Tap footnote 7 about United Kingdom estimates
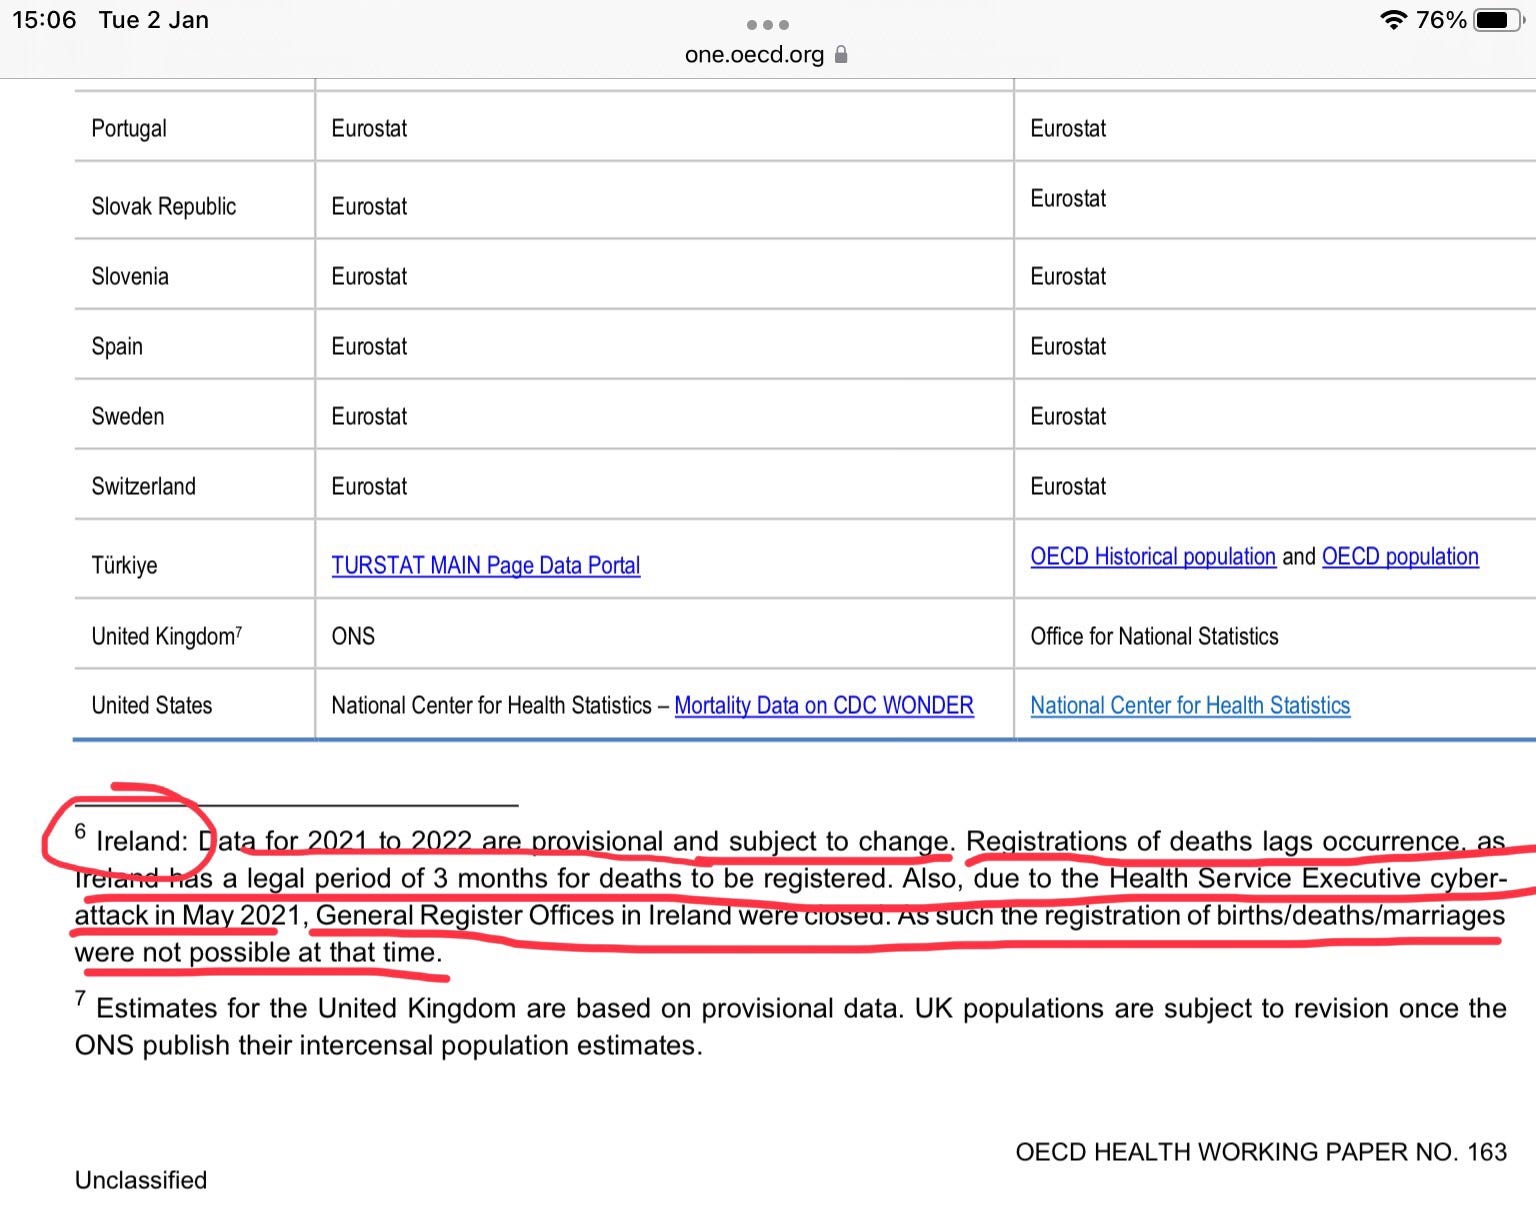1536x1215 pixels. (x=790, y=1025)
